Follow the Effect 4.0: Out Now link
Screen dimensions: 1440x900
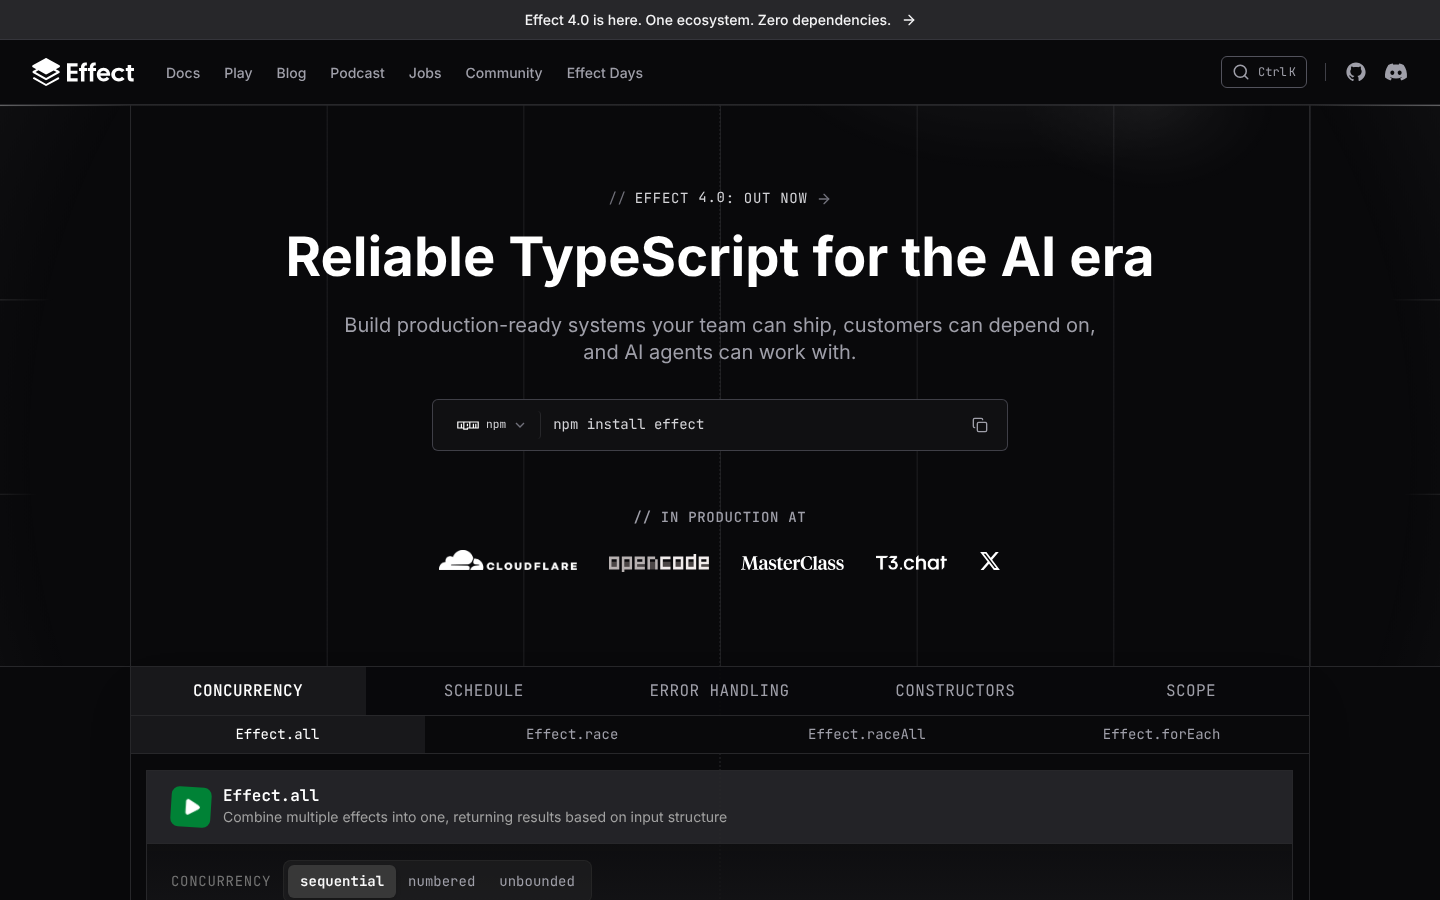tap(720, 198)
